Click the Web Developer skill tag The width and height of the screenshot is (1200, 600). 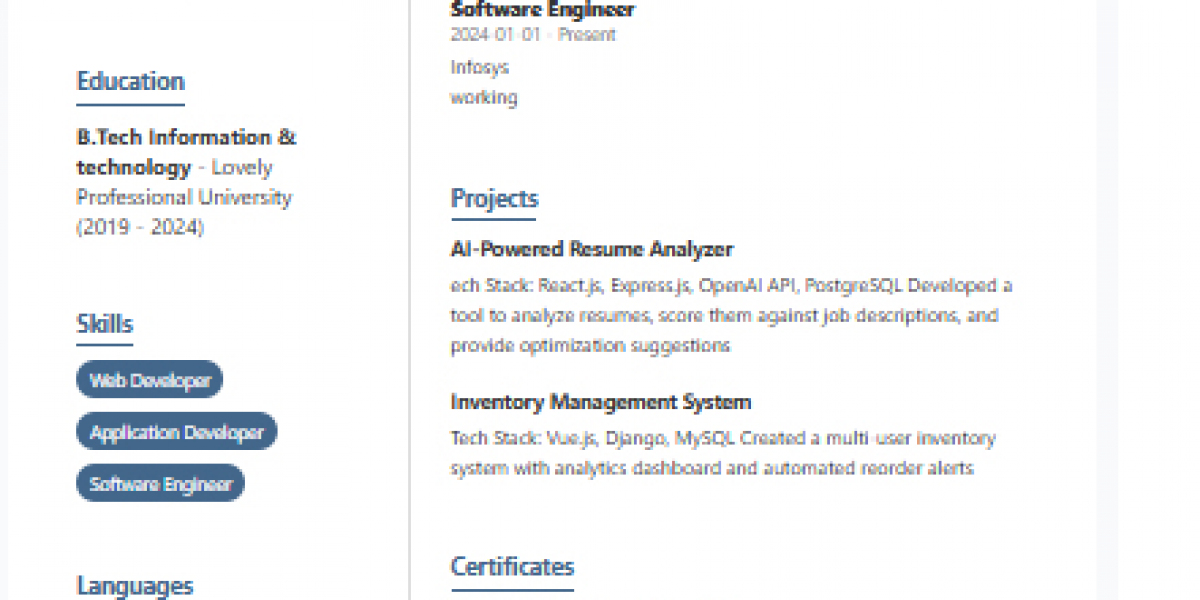point(150,380)
